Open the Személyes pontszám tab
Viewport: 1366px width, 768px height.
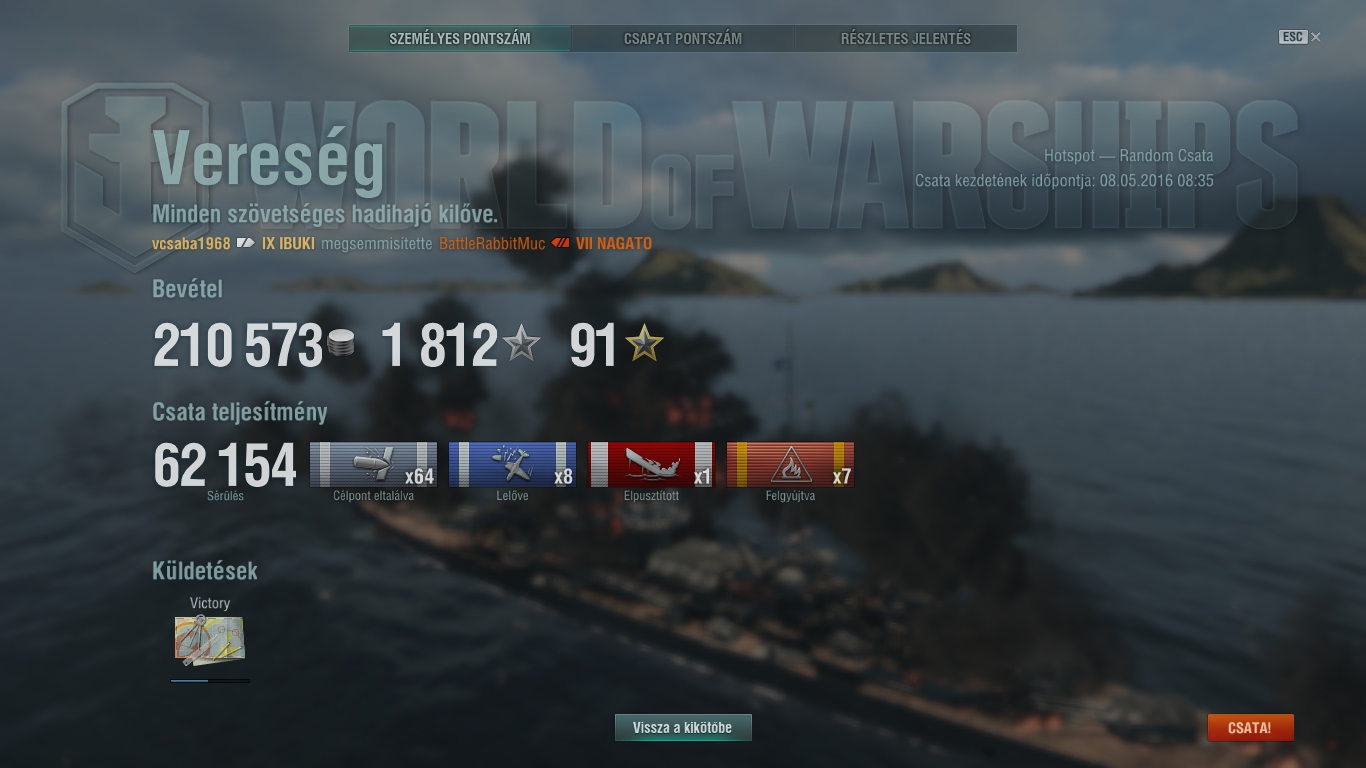click(x=460, y=39)
